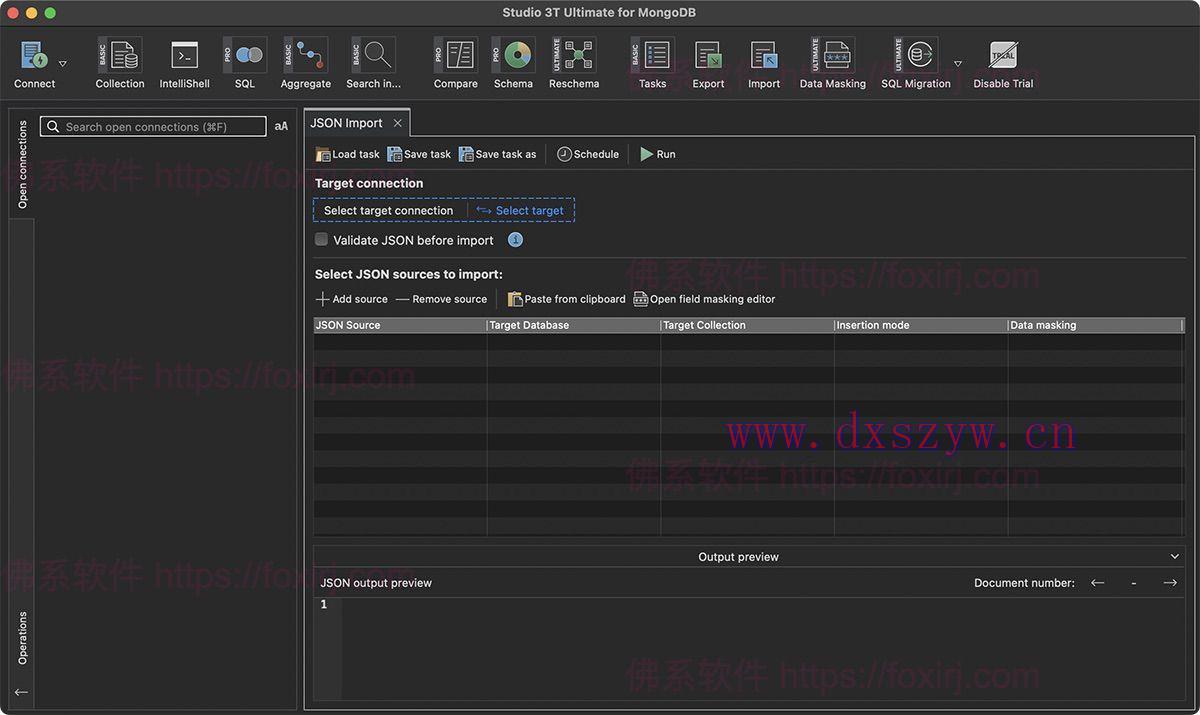The height and width of the screenshot is (715, 1200).
Task: Open field masking editor
Action: tap(704, 299)
